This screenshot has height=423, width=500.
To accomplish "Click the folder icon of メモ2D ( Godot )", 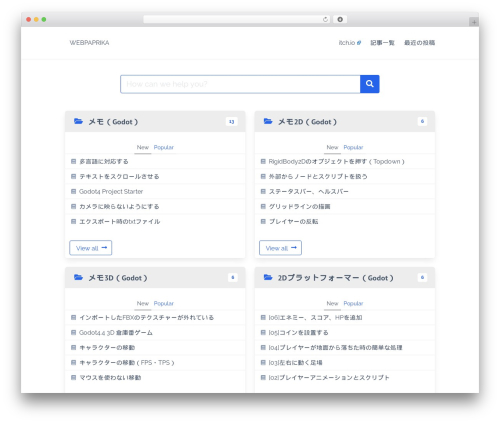I will tap(268, 121).
